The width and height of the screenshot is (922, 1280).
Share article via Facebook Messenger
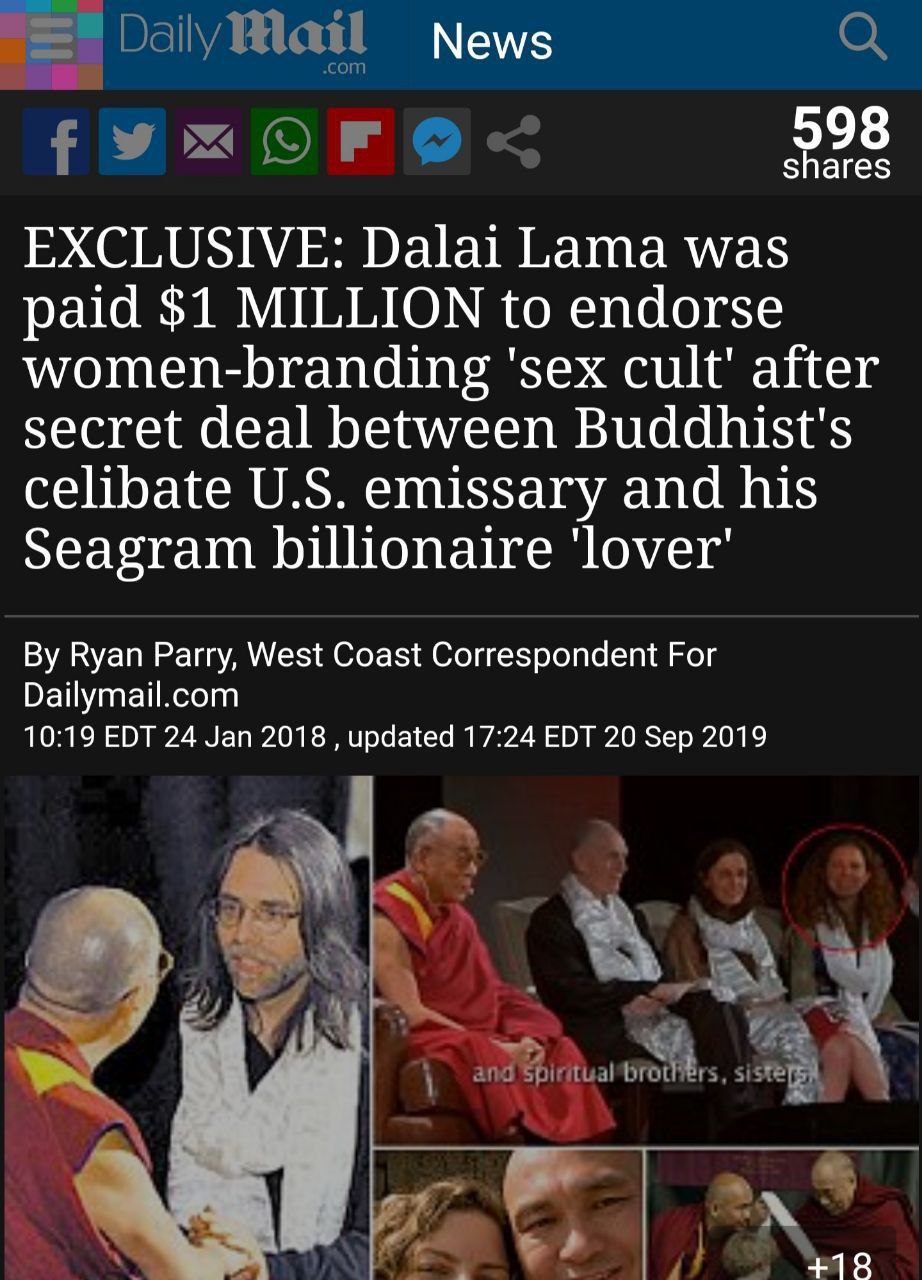tap(436, 142)
